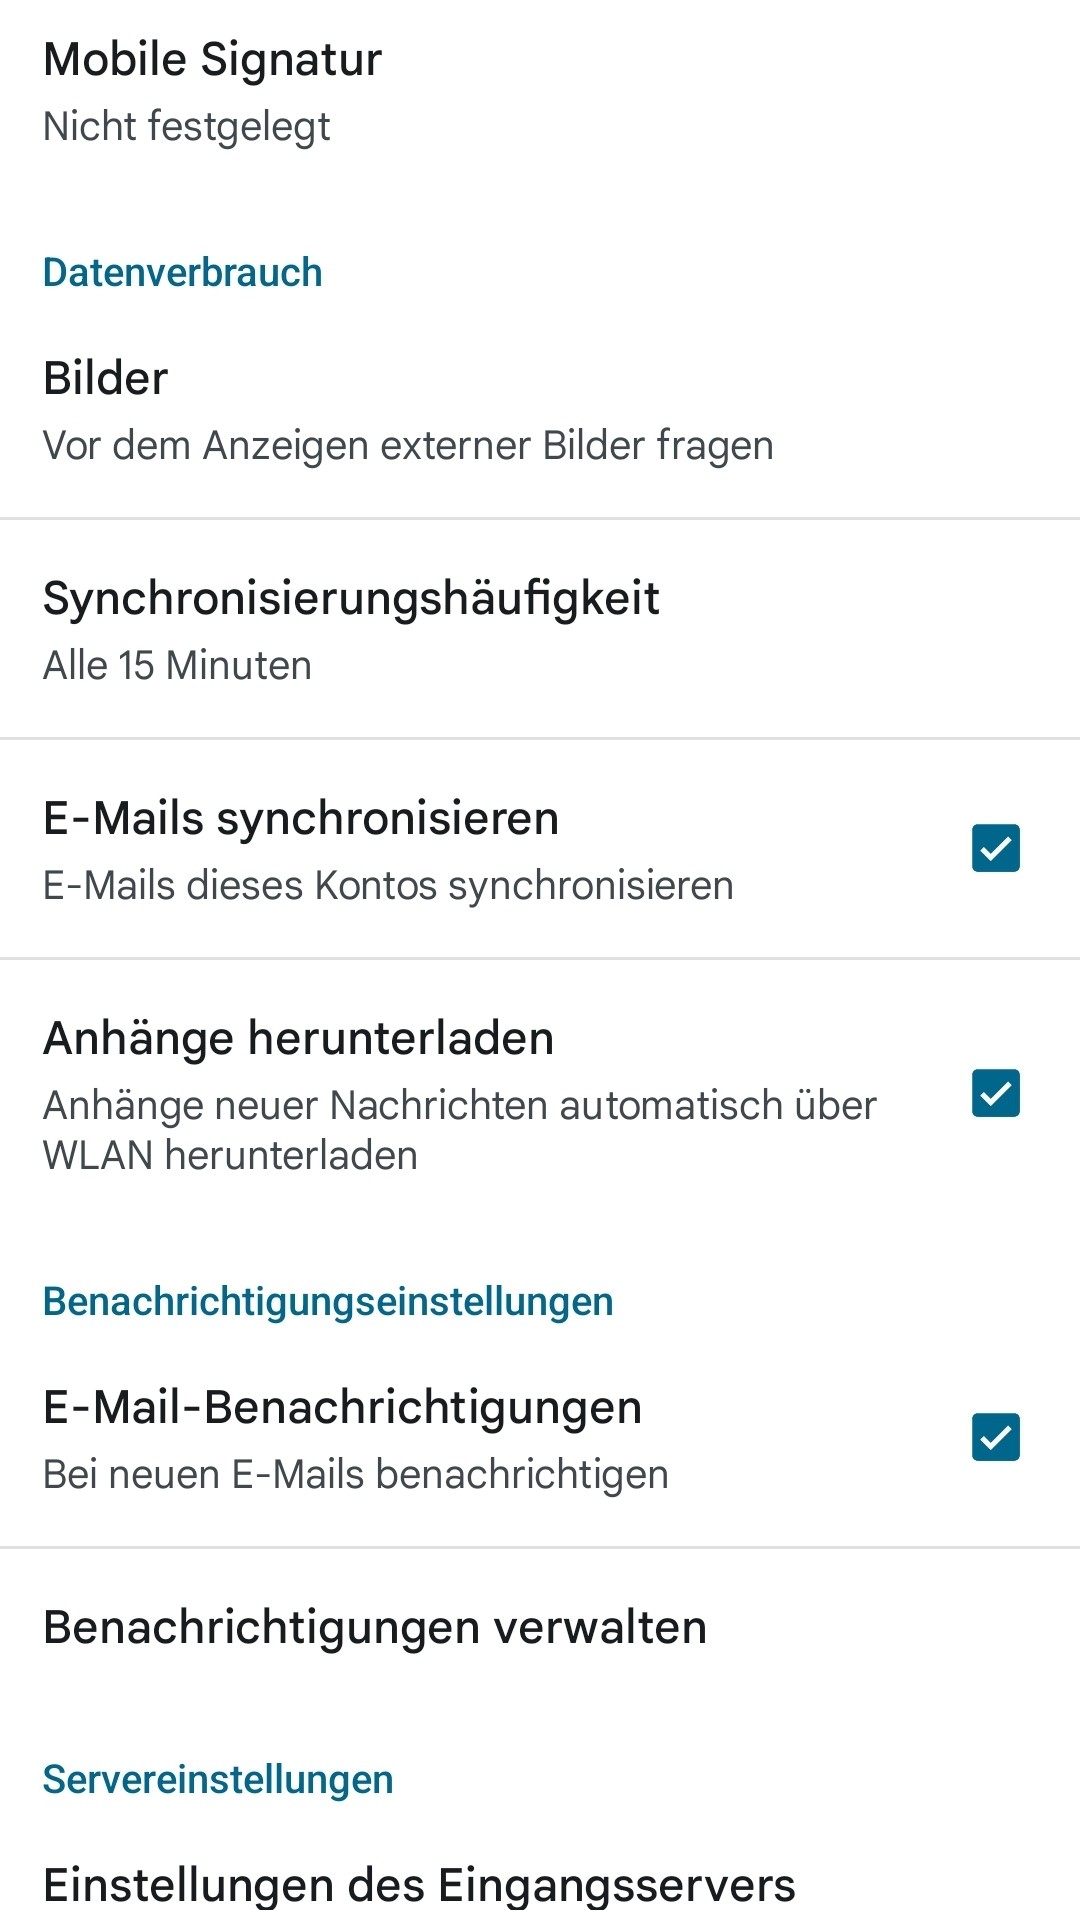Viewport: 1080px width, 1910px height.
Task: Tap the 'E-Mail-Benachrichtigungen' title
Action: coord(342,1407)
